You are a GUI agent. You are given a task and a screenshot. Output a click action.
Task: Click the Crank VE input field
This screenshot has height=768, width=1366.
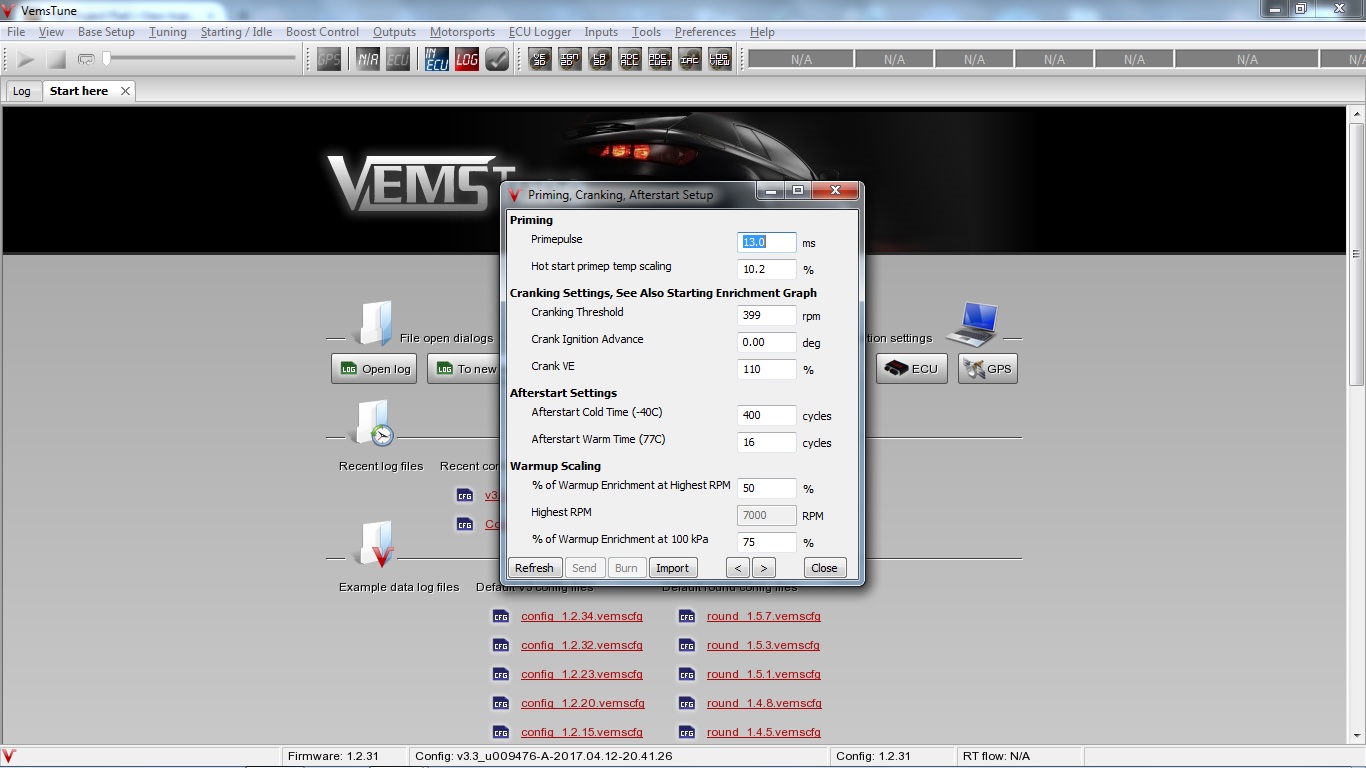pyautogui.click(x=766, y=370)
